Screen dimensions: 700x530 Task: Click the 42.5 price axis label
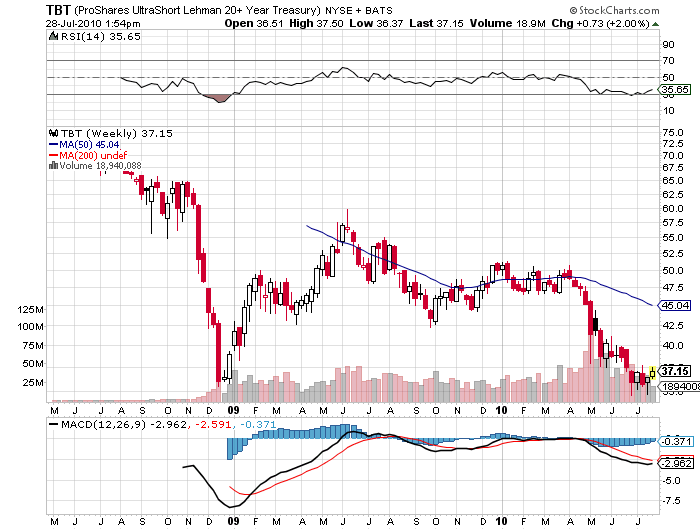point(673,326)
